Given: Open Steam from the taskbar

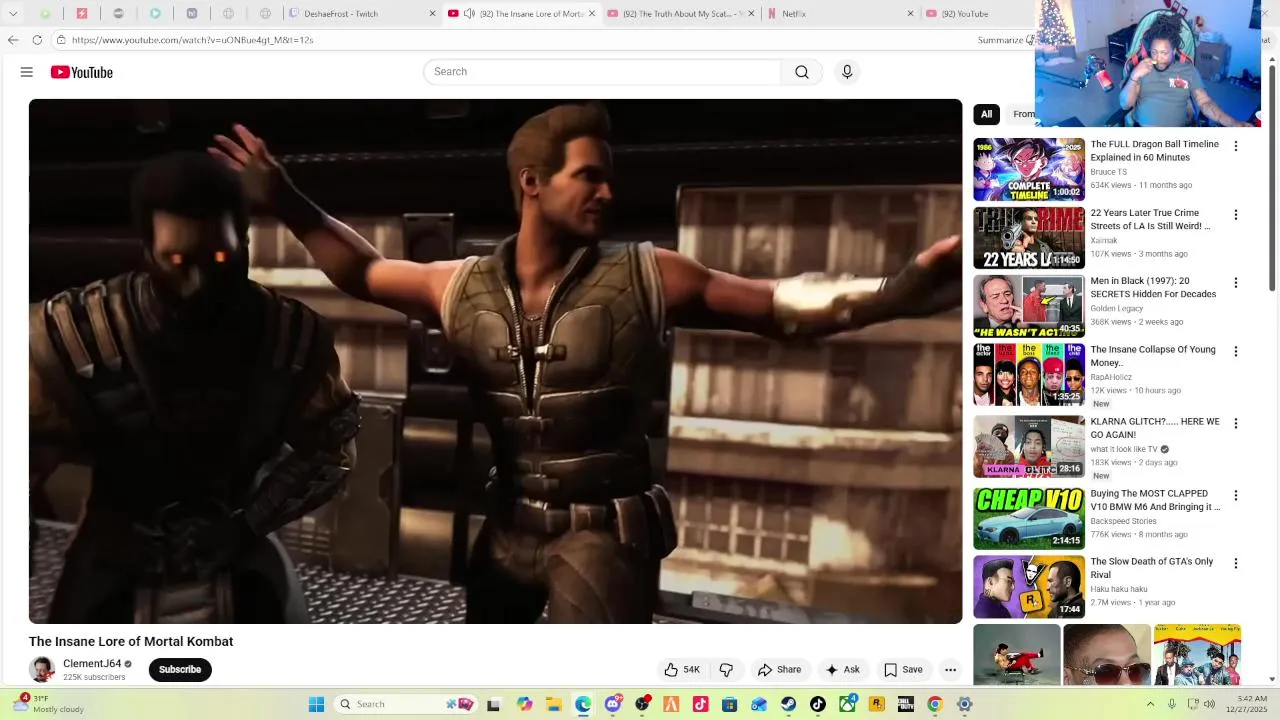Looking at the screenshot, I should point(788,704).
